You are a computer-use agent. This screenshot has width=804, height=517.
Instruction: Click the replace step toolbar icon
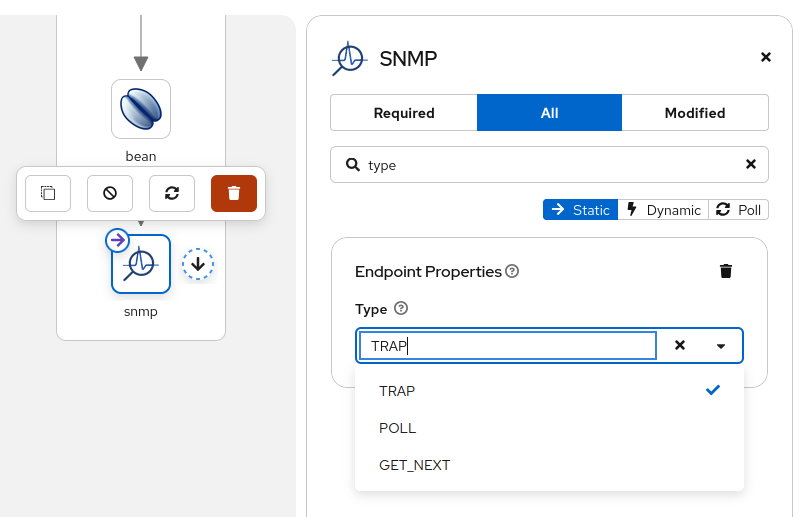[x=172, y=193]
